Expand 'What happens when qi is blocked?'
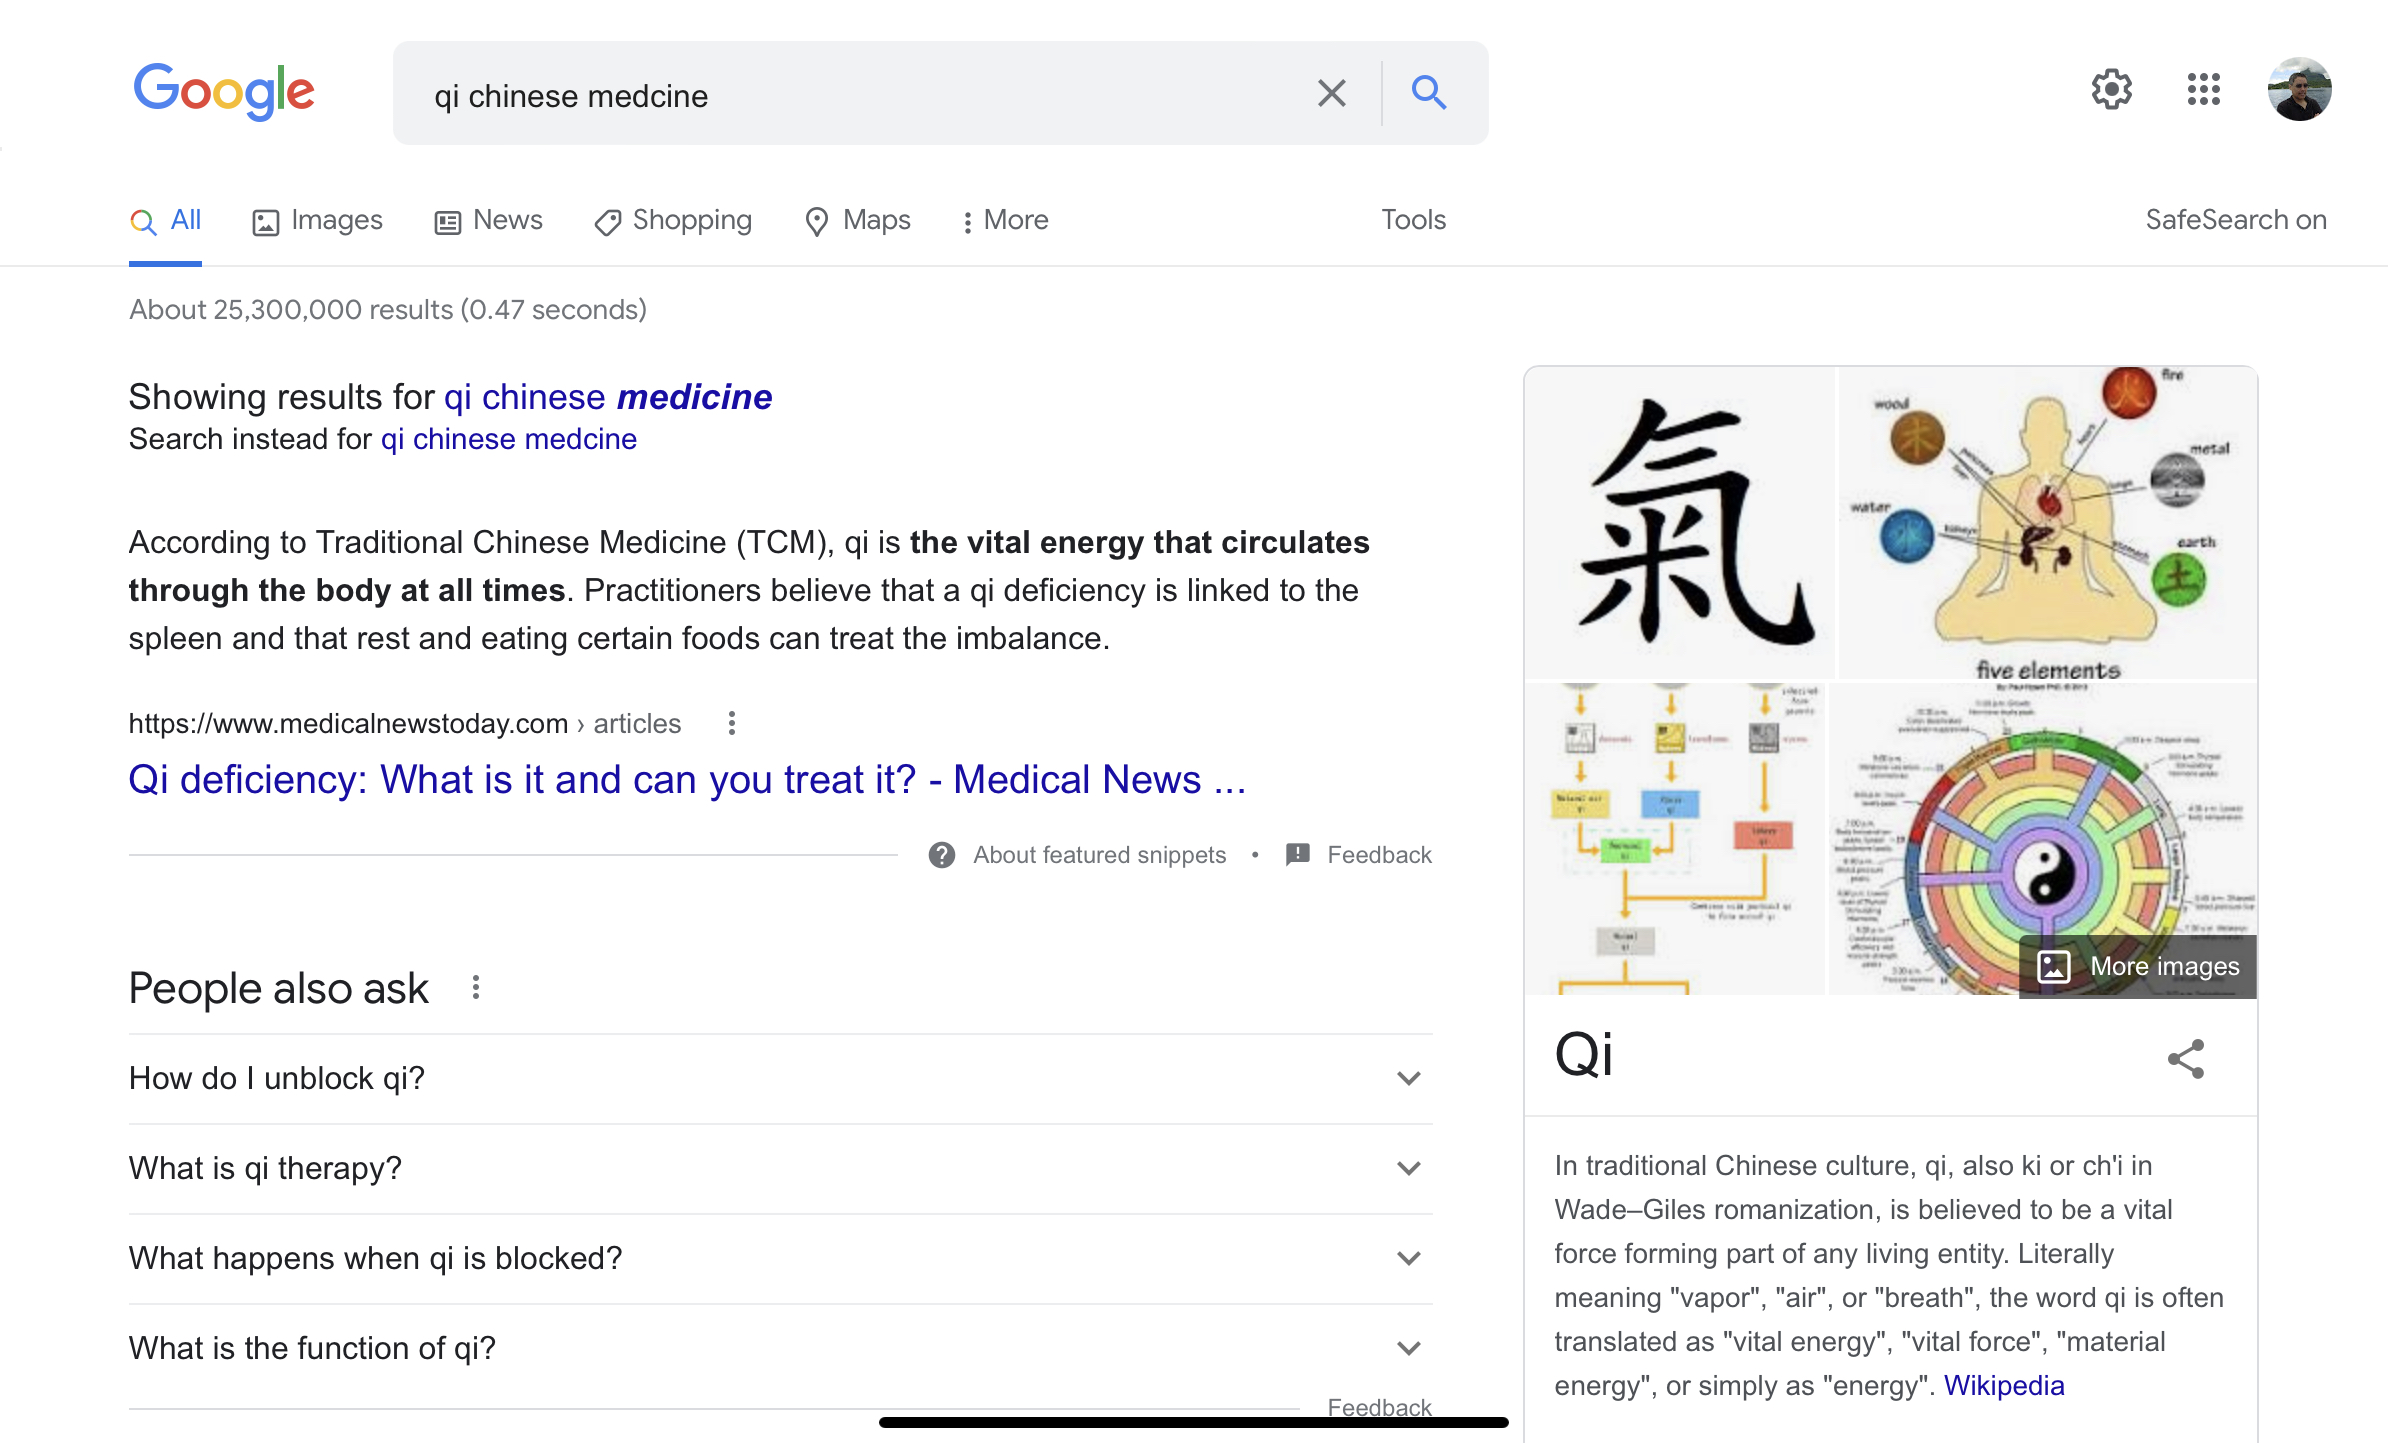This screenshot has height=1443, width=2388. pyautogui.click(x=1408, y=1258)
